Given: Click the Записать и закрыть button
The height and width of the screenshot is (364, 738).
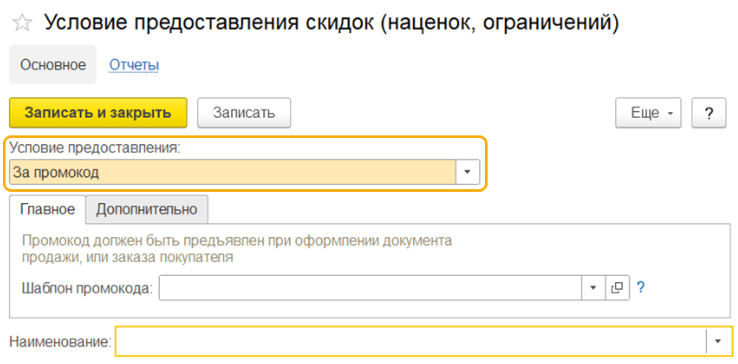Looking at the screenshot, I should click(x=98, y=113).
